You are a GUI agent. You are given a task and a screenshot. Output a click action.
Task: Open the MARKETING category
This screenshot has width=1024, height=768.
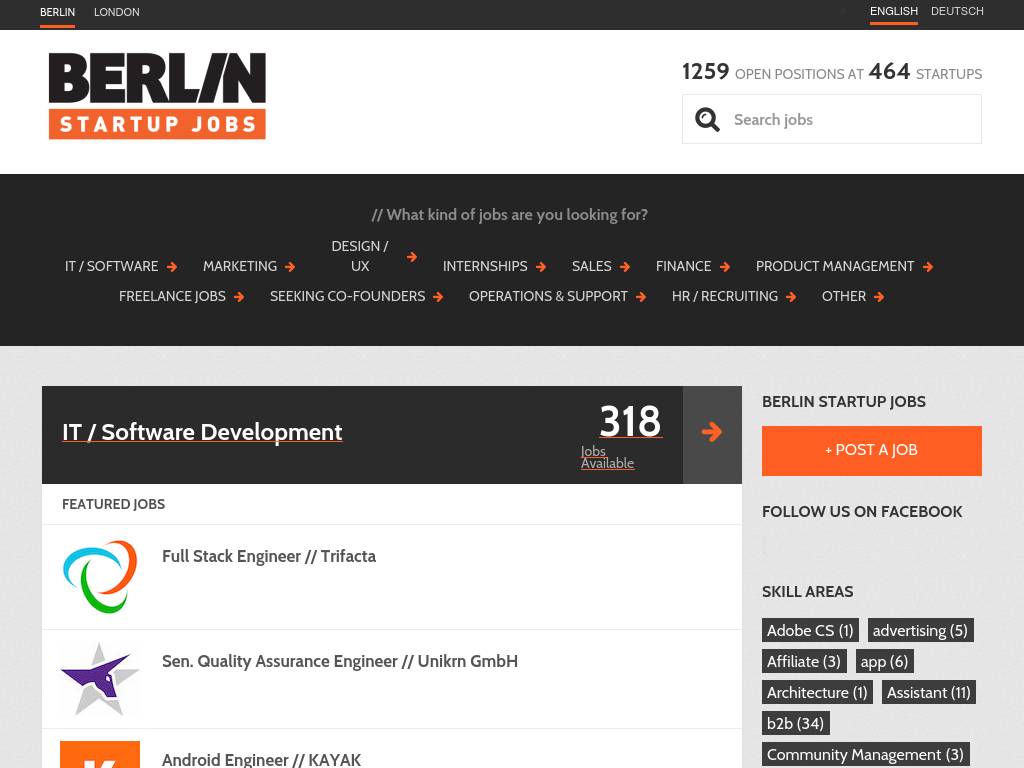(x=240, y=266)
